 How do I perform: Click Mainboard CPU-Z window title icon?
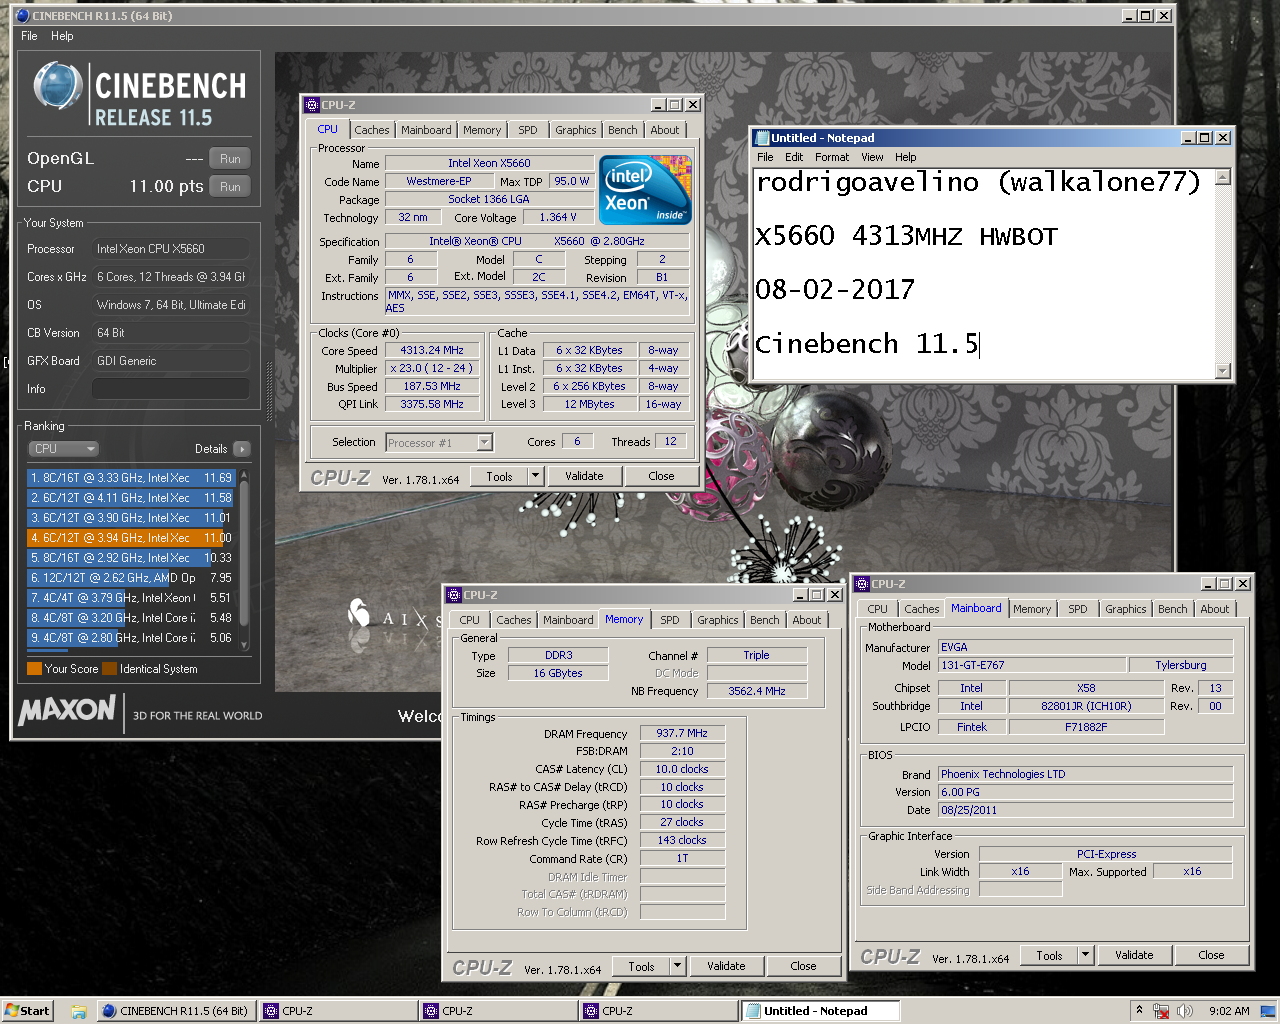[862, 584]
